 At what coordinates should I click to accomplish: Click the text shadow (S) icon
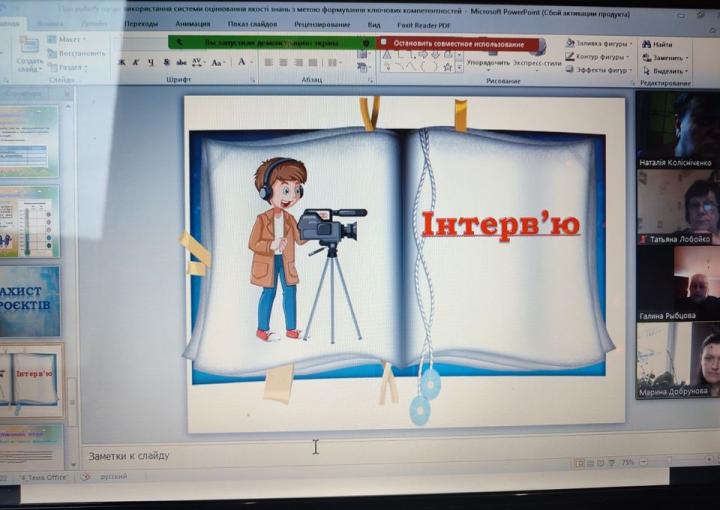coord(166,62)
